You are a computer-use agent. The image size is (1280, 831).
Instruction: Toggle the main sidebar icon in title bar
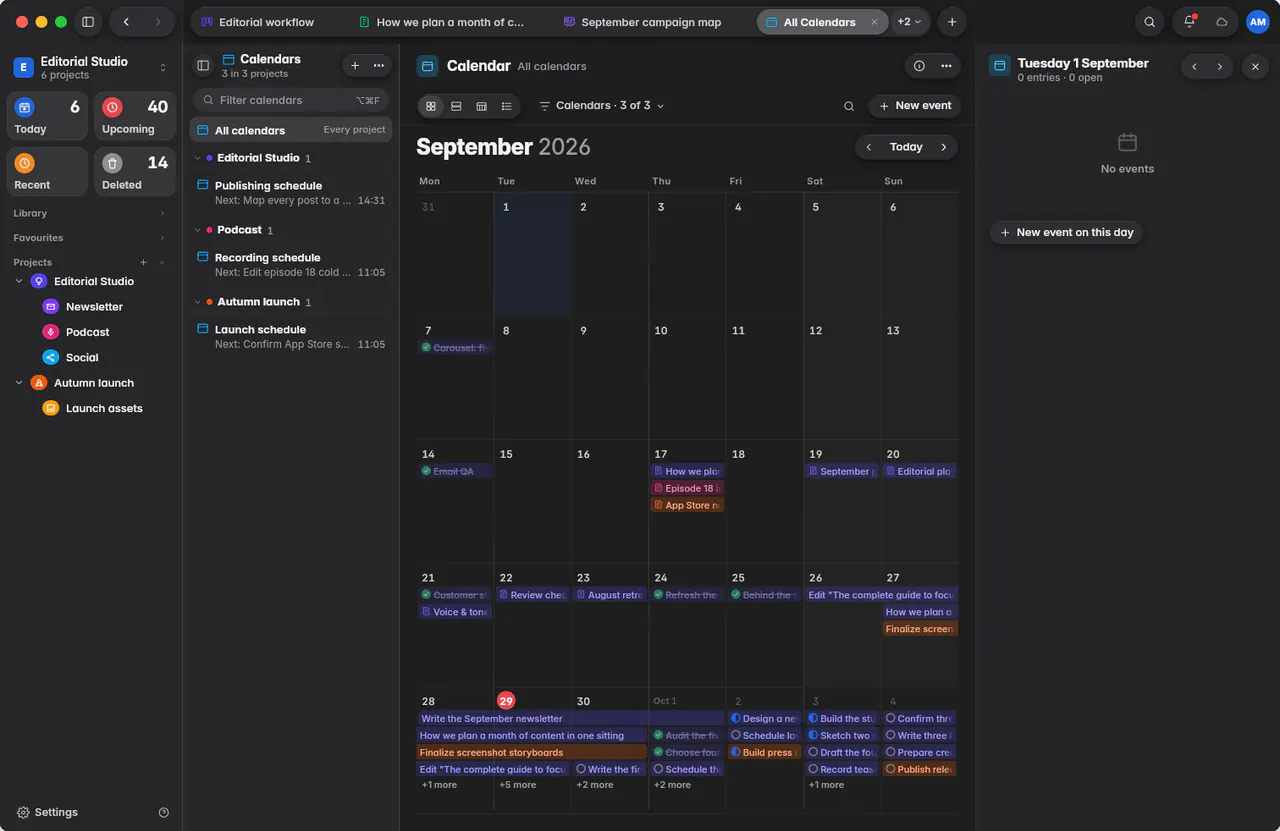pyautogui.click(x=88, y=22)
